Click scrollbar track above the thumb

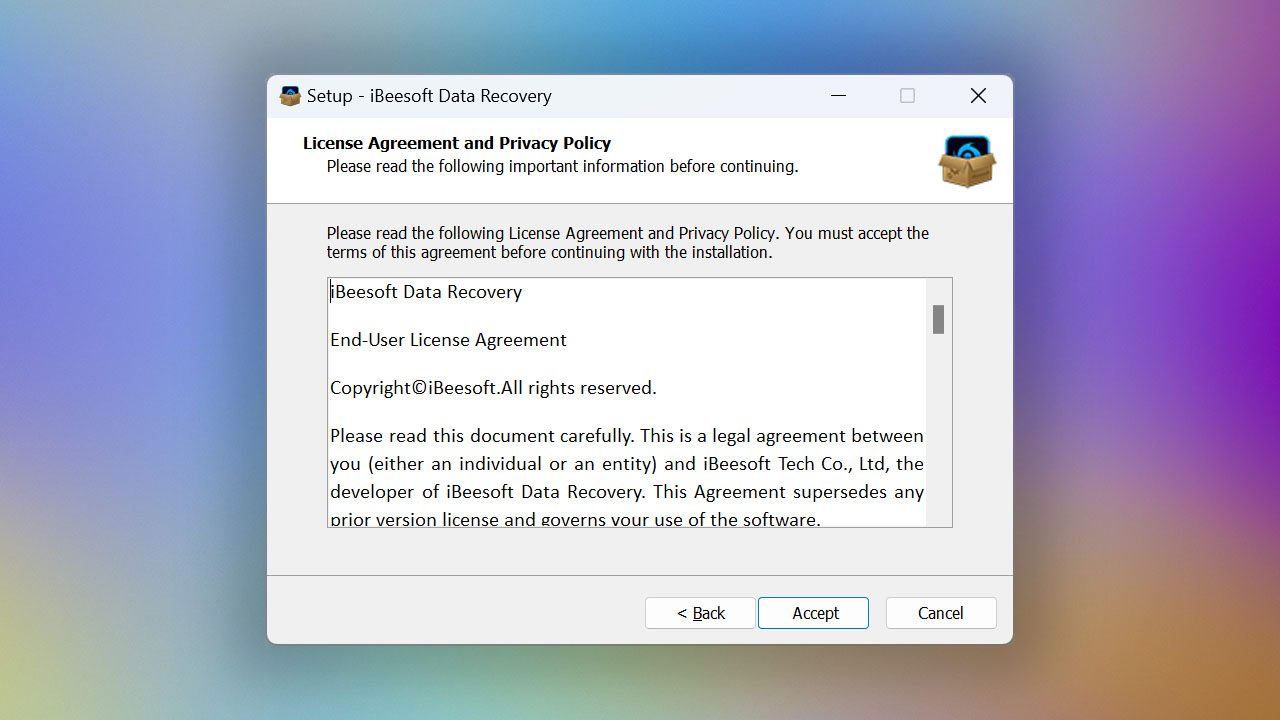tap(938, 291)
